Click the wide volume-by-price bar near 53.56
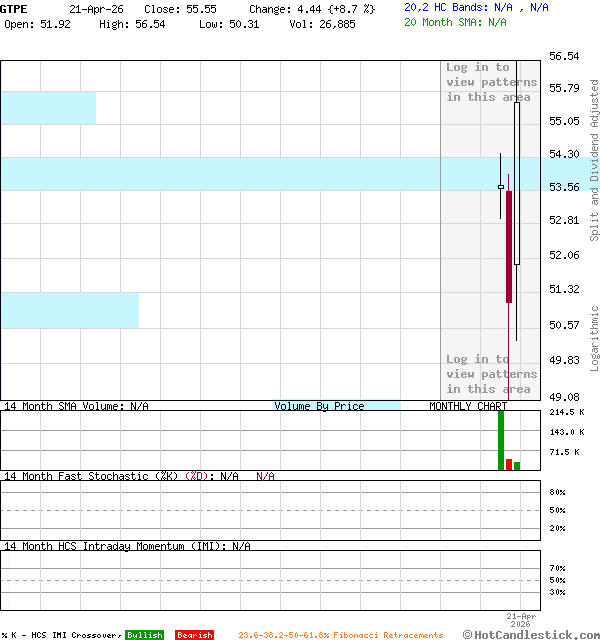Screen dimensions: 600x640 coord(220,174)
